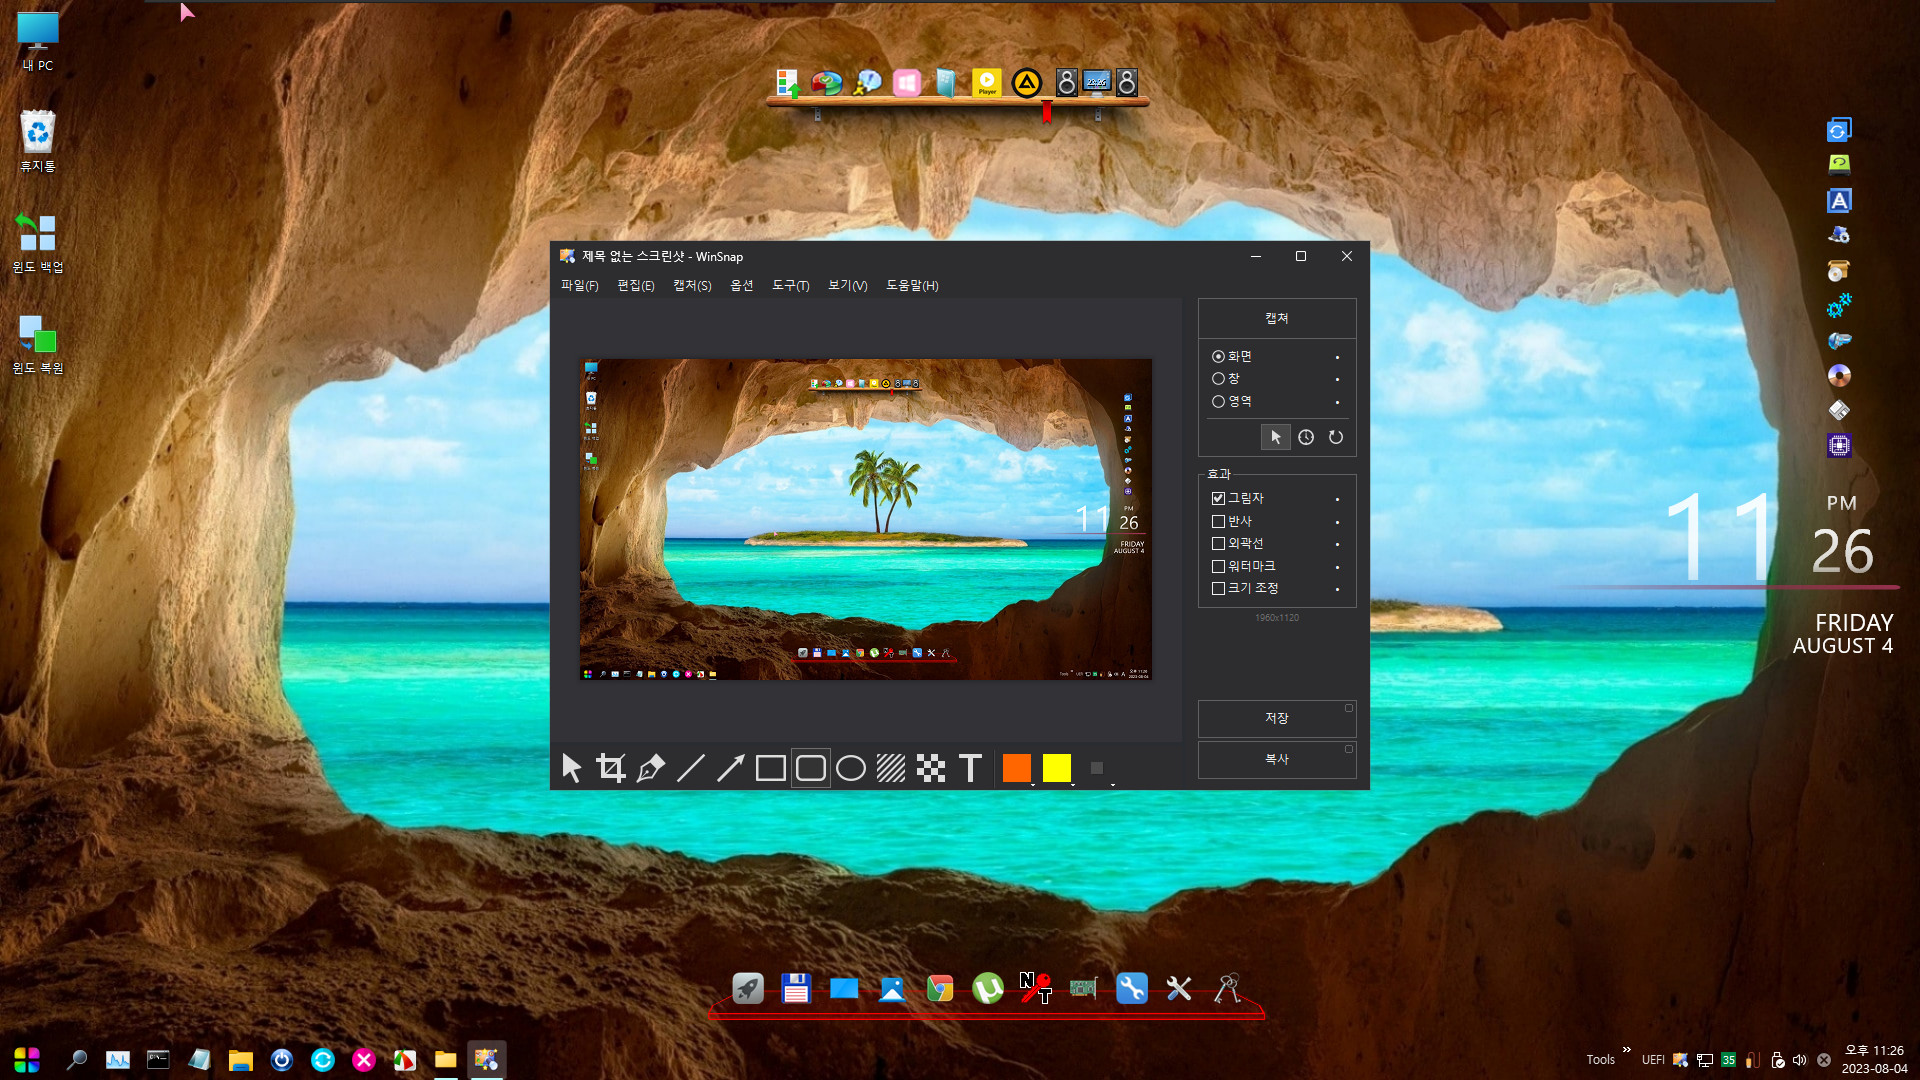Open options dot beside 화면

click(1337, 357)
